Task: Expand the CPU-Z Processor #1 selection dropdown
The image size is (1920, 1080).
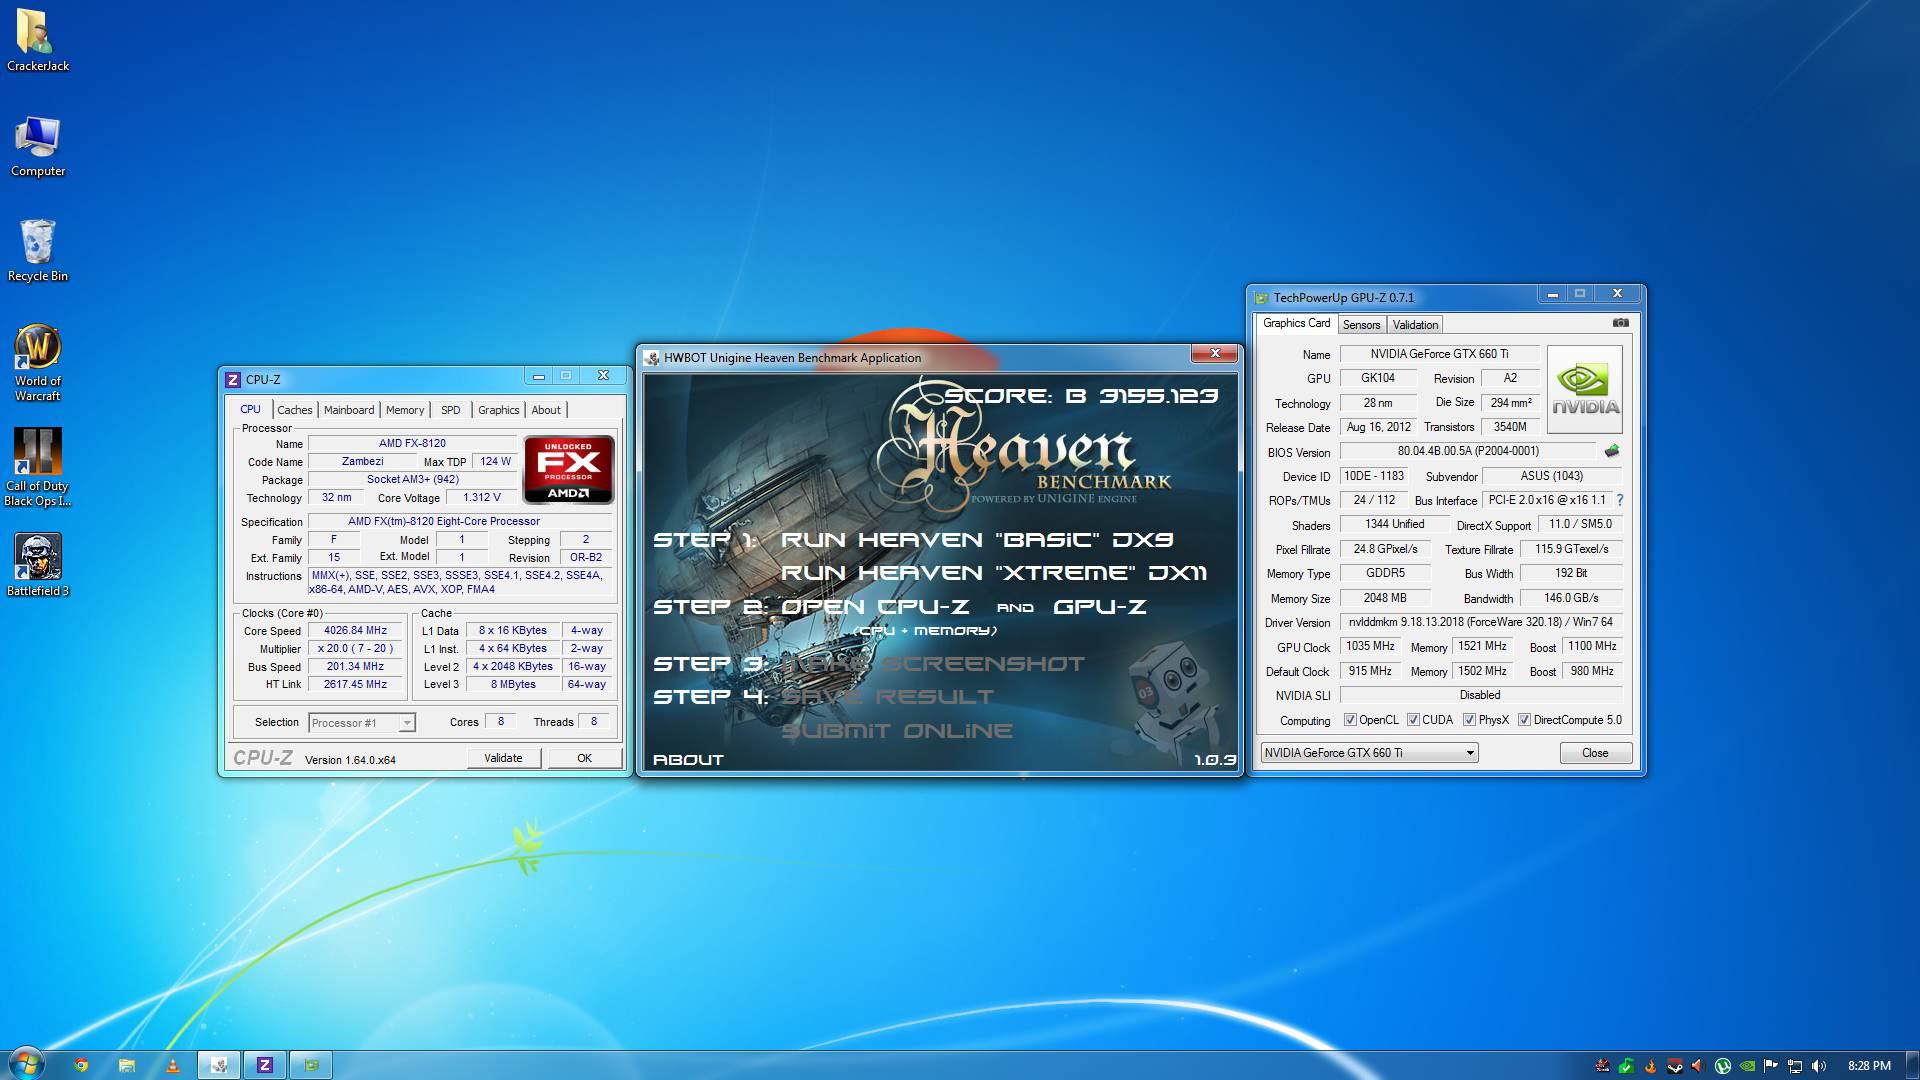Action: (x=406, y=722)
